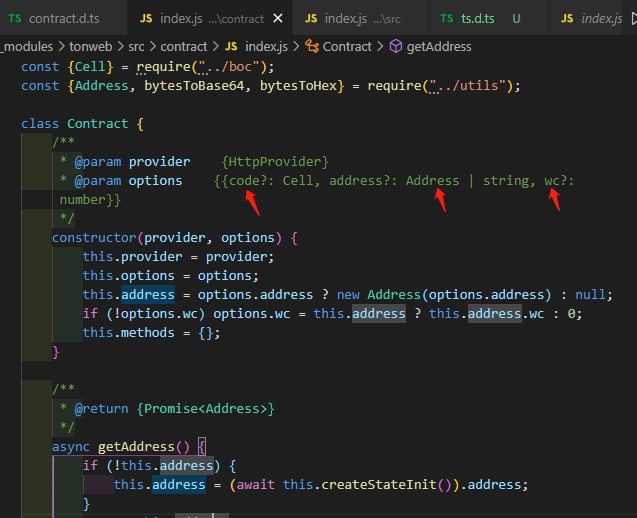Click the JS file icon in breadcrumb

tap(231, 47)
